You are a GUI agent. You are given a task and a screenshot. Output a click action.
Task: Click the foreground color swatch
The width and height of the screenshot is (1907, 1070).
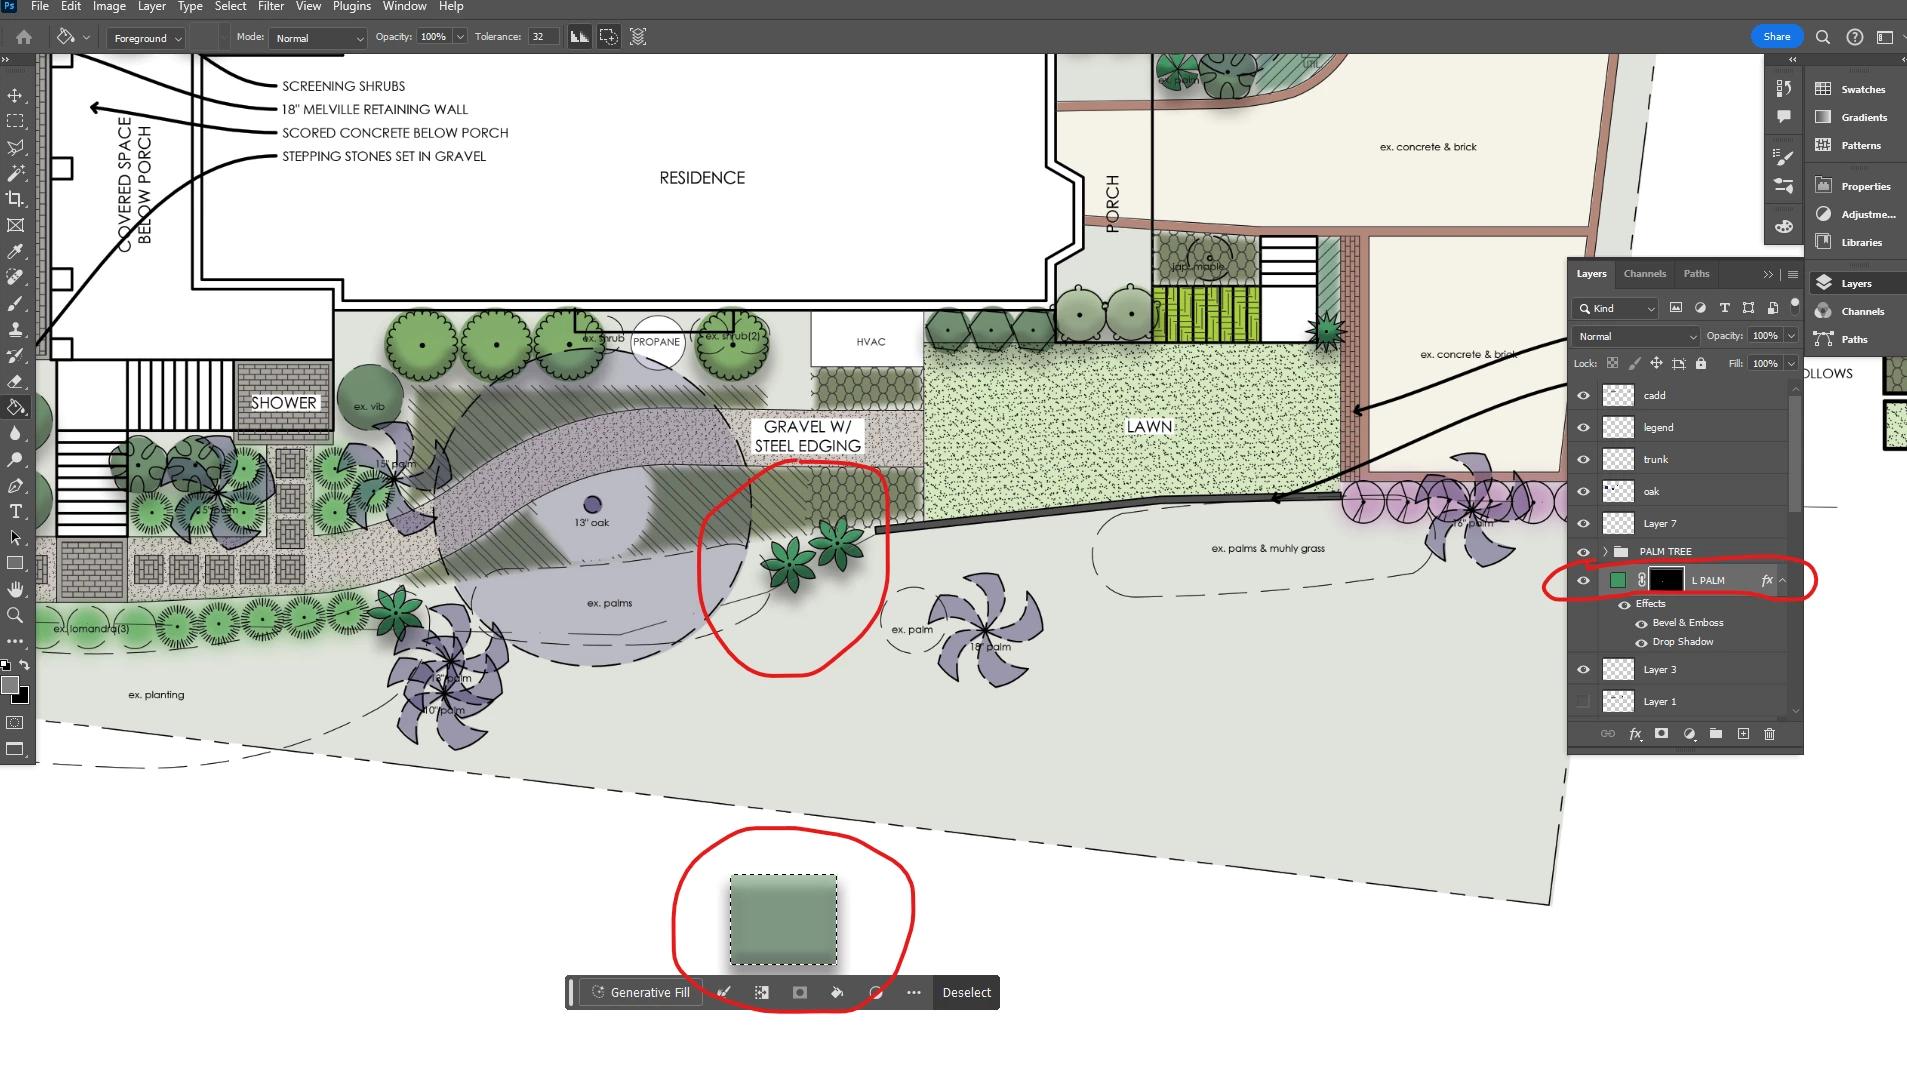point(10,685)
